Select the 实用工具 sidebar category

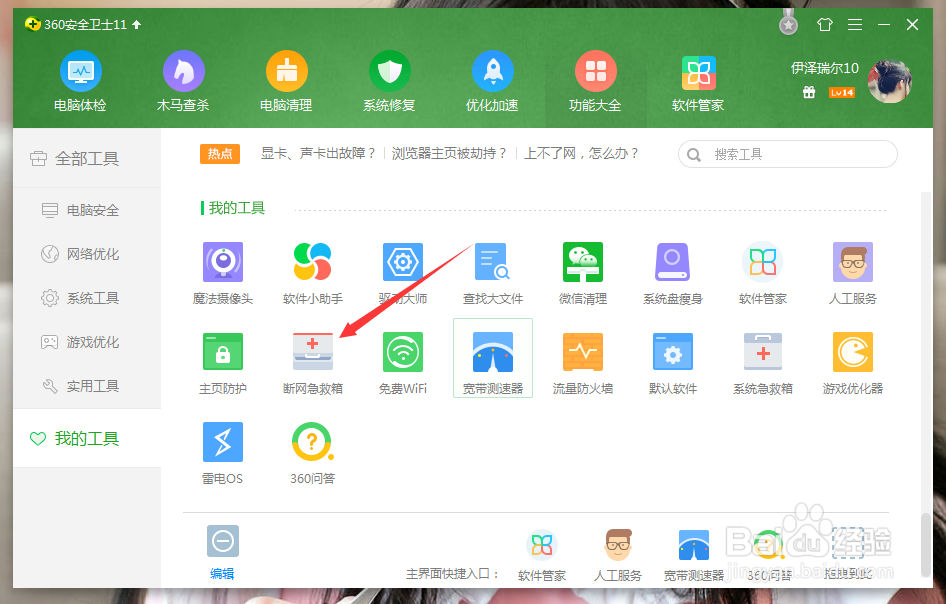tap(87, 386)
